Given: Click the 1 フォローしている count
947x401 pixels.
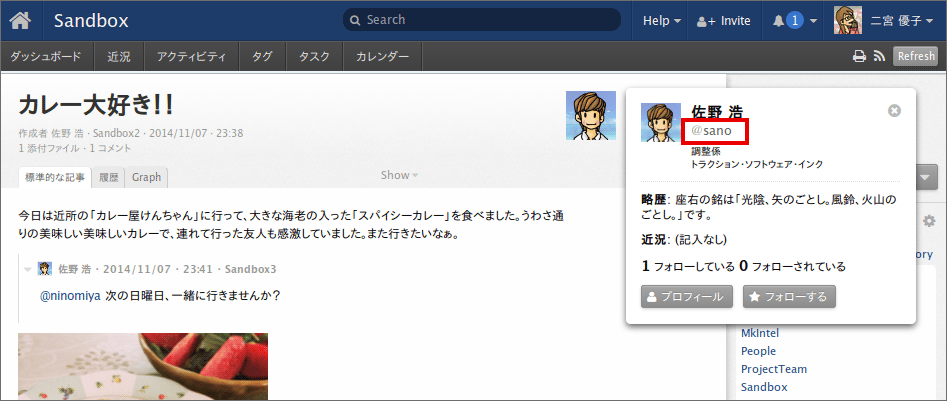Looking at the screenshot, I should point(688,266).
